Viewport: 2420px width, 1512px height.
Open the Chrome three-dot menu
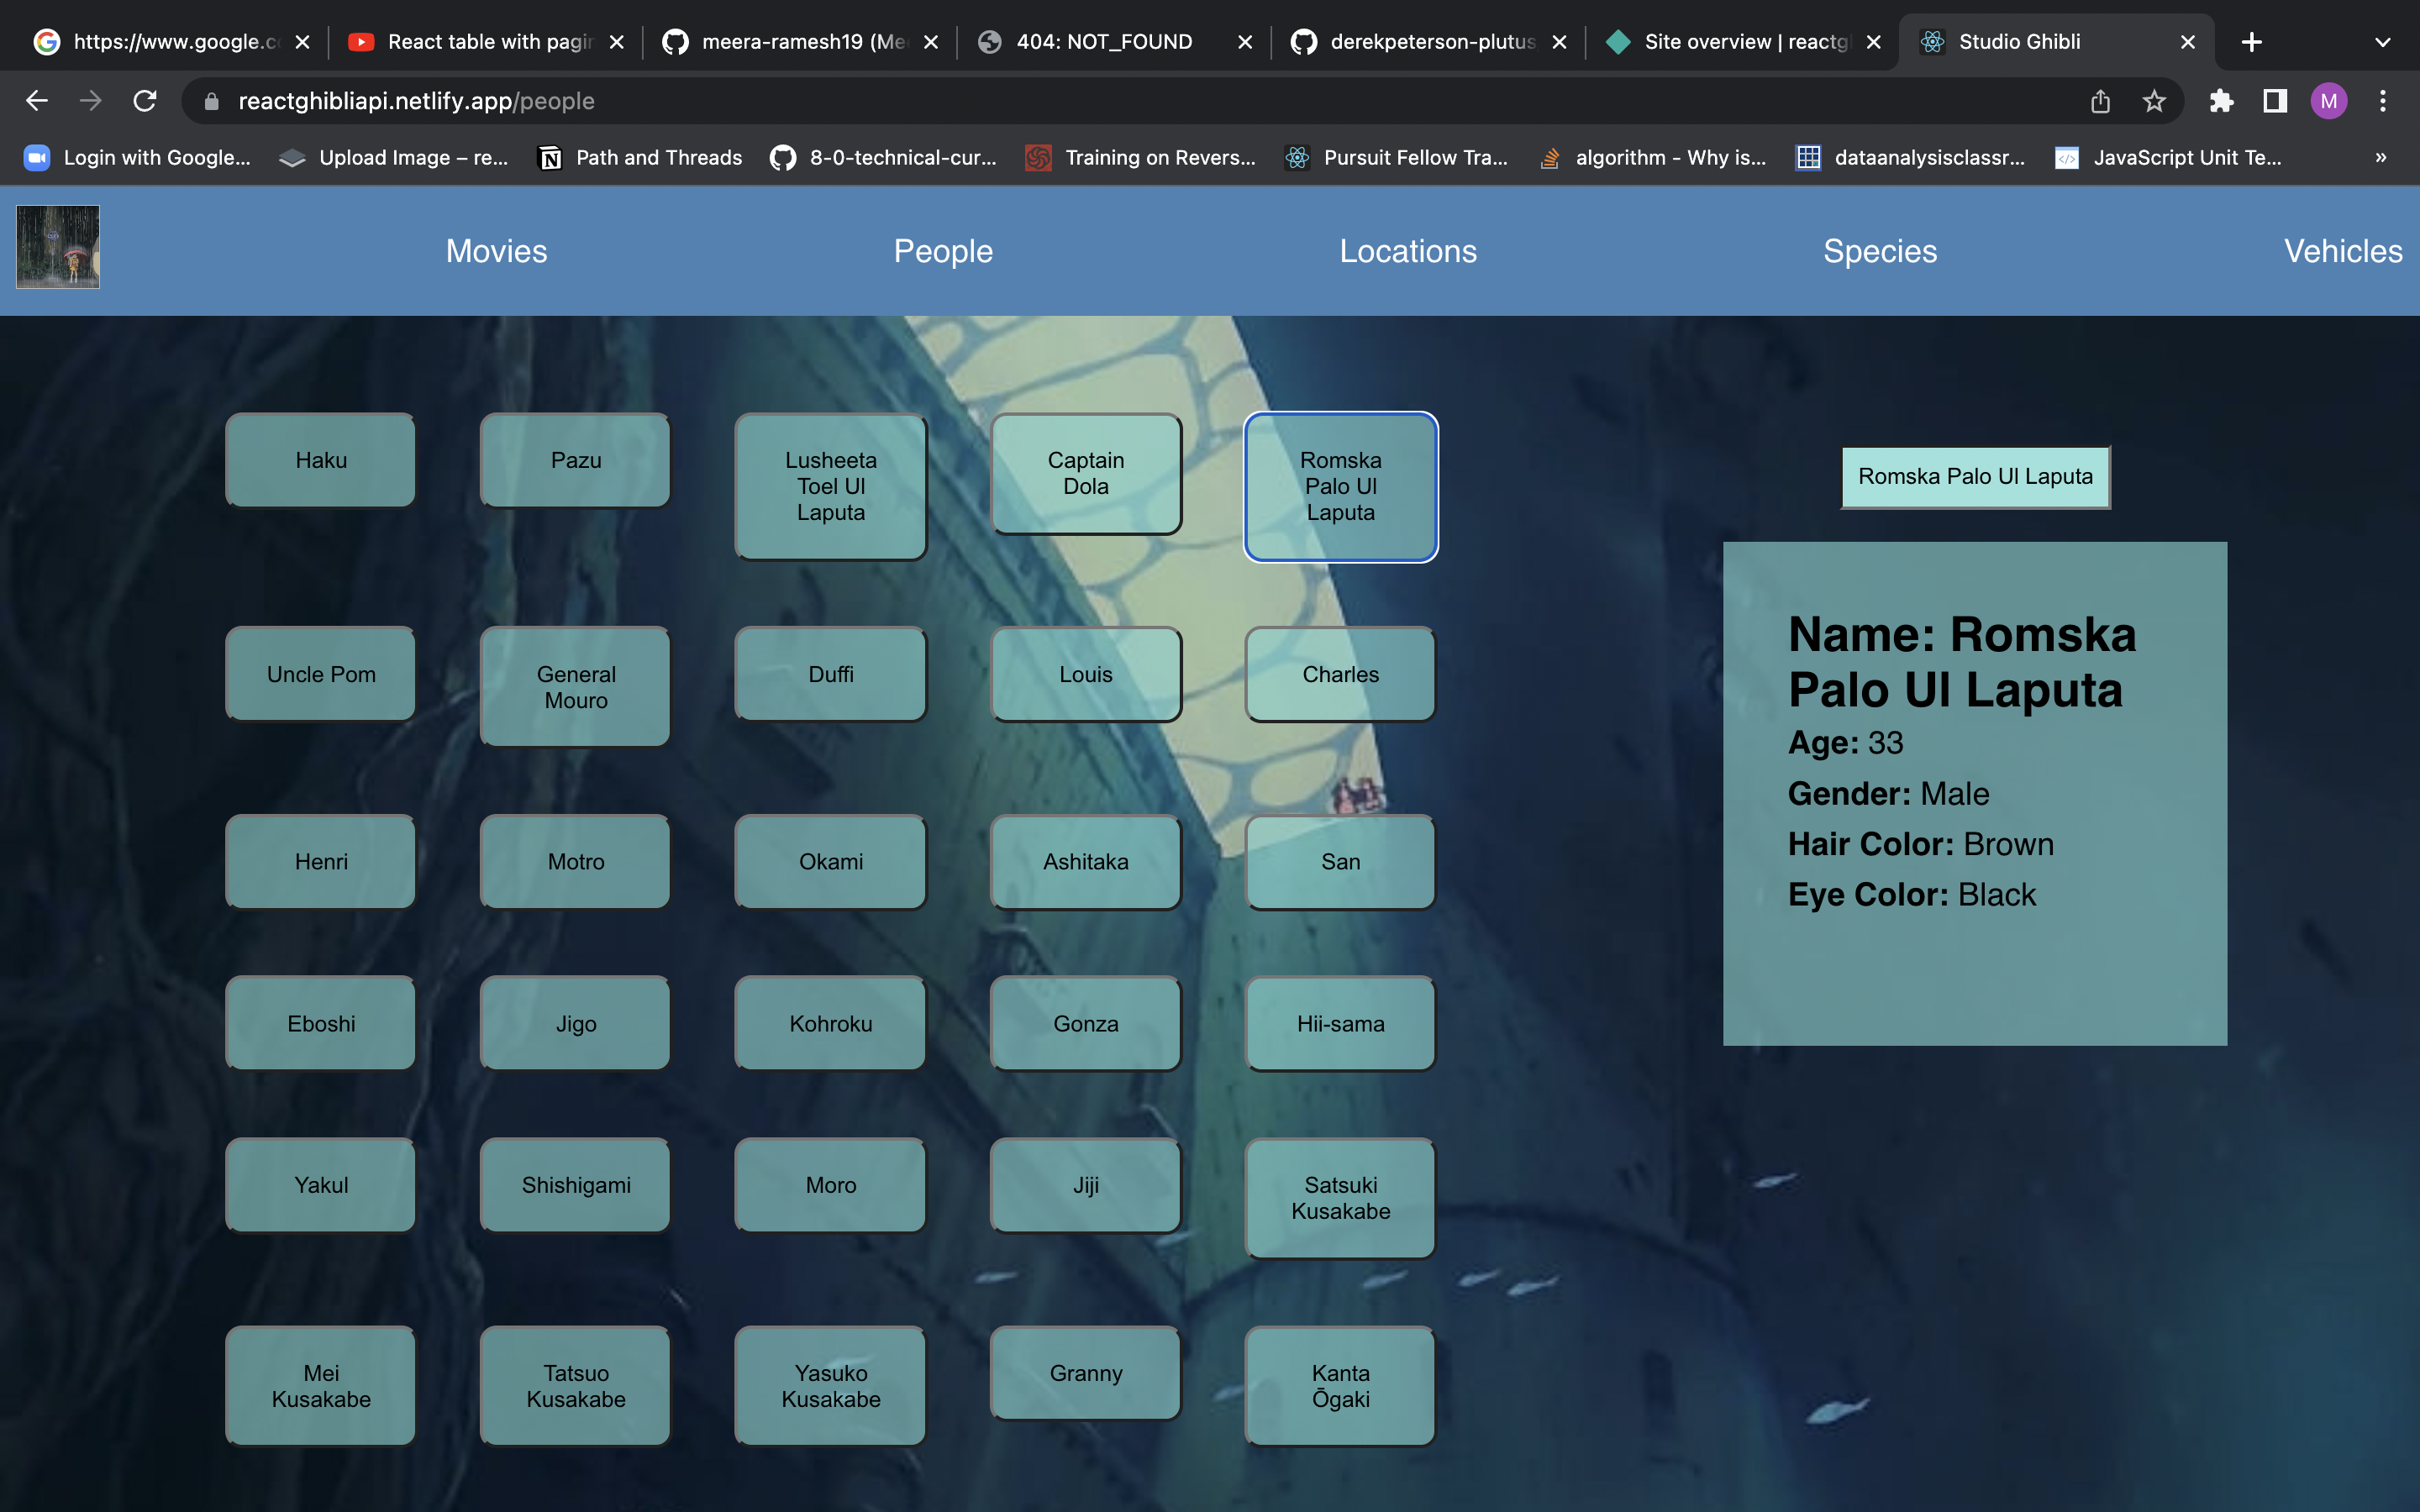pos(2383,101)
